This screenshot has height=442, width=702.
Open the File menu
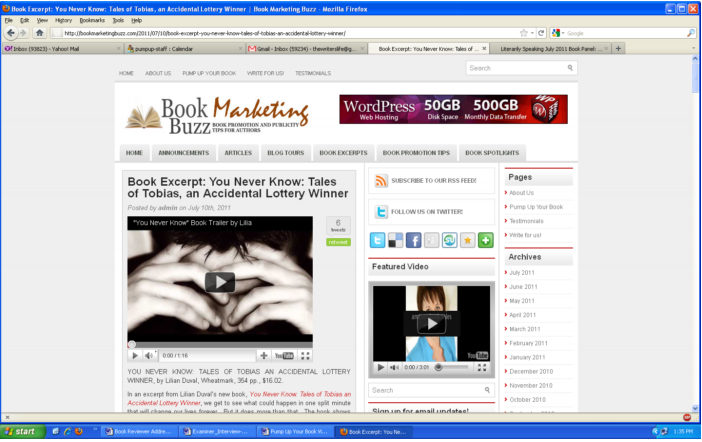point(9,20)
